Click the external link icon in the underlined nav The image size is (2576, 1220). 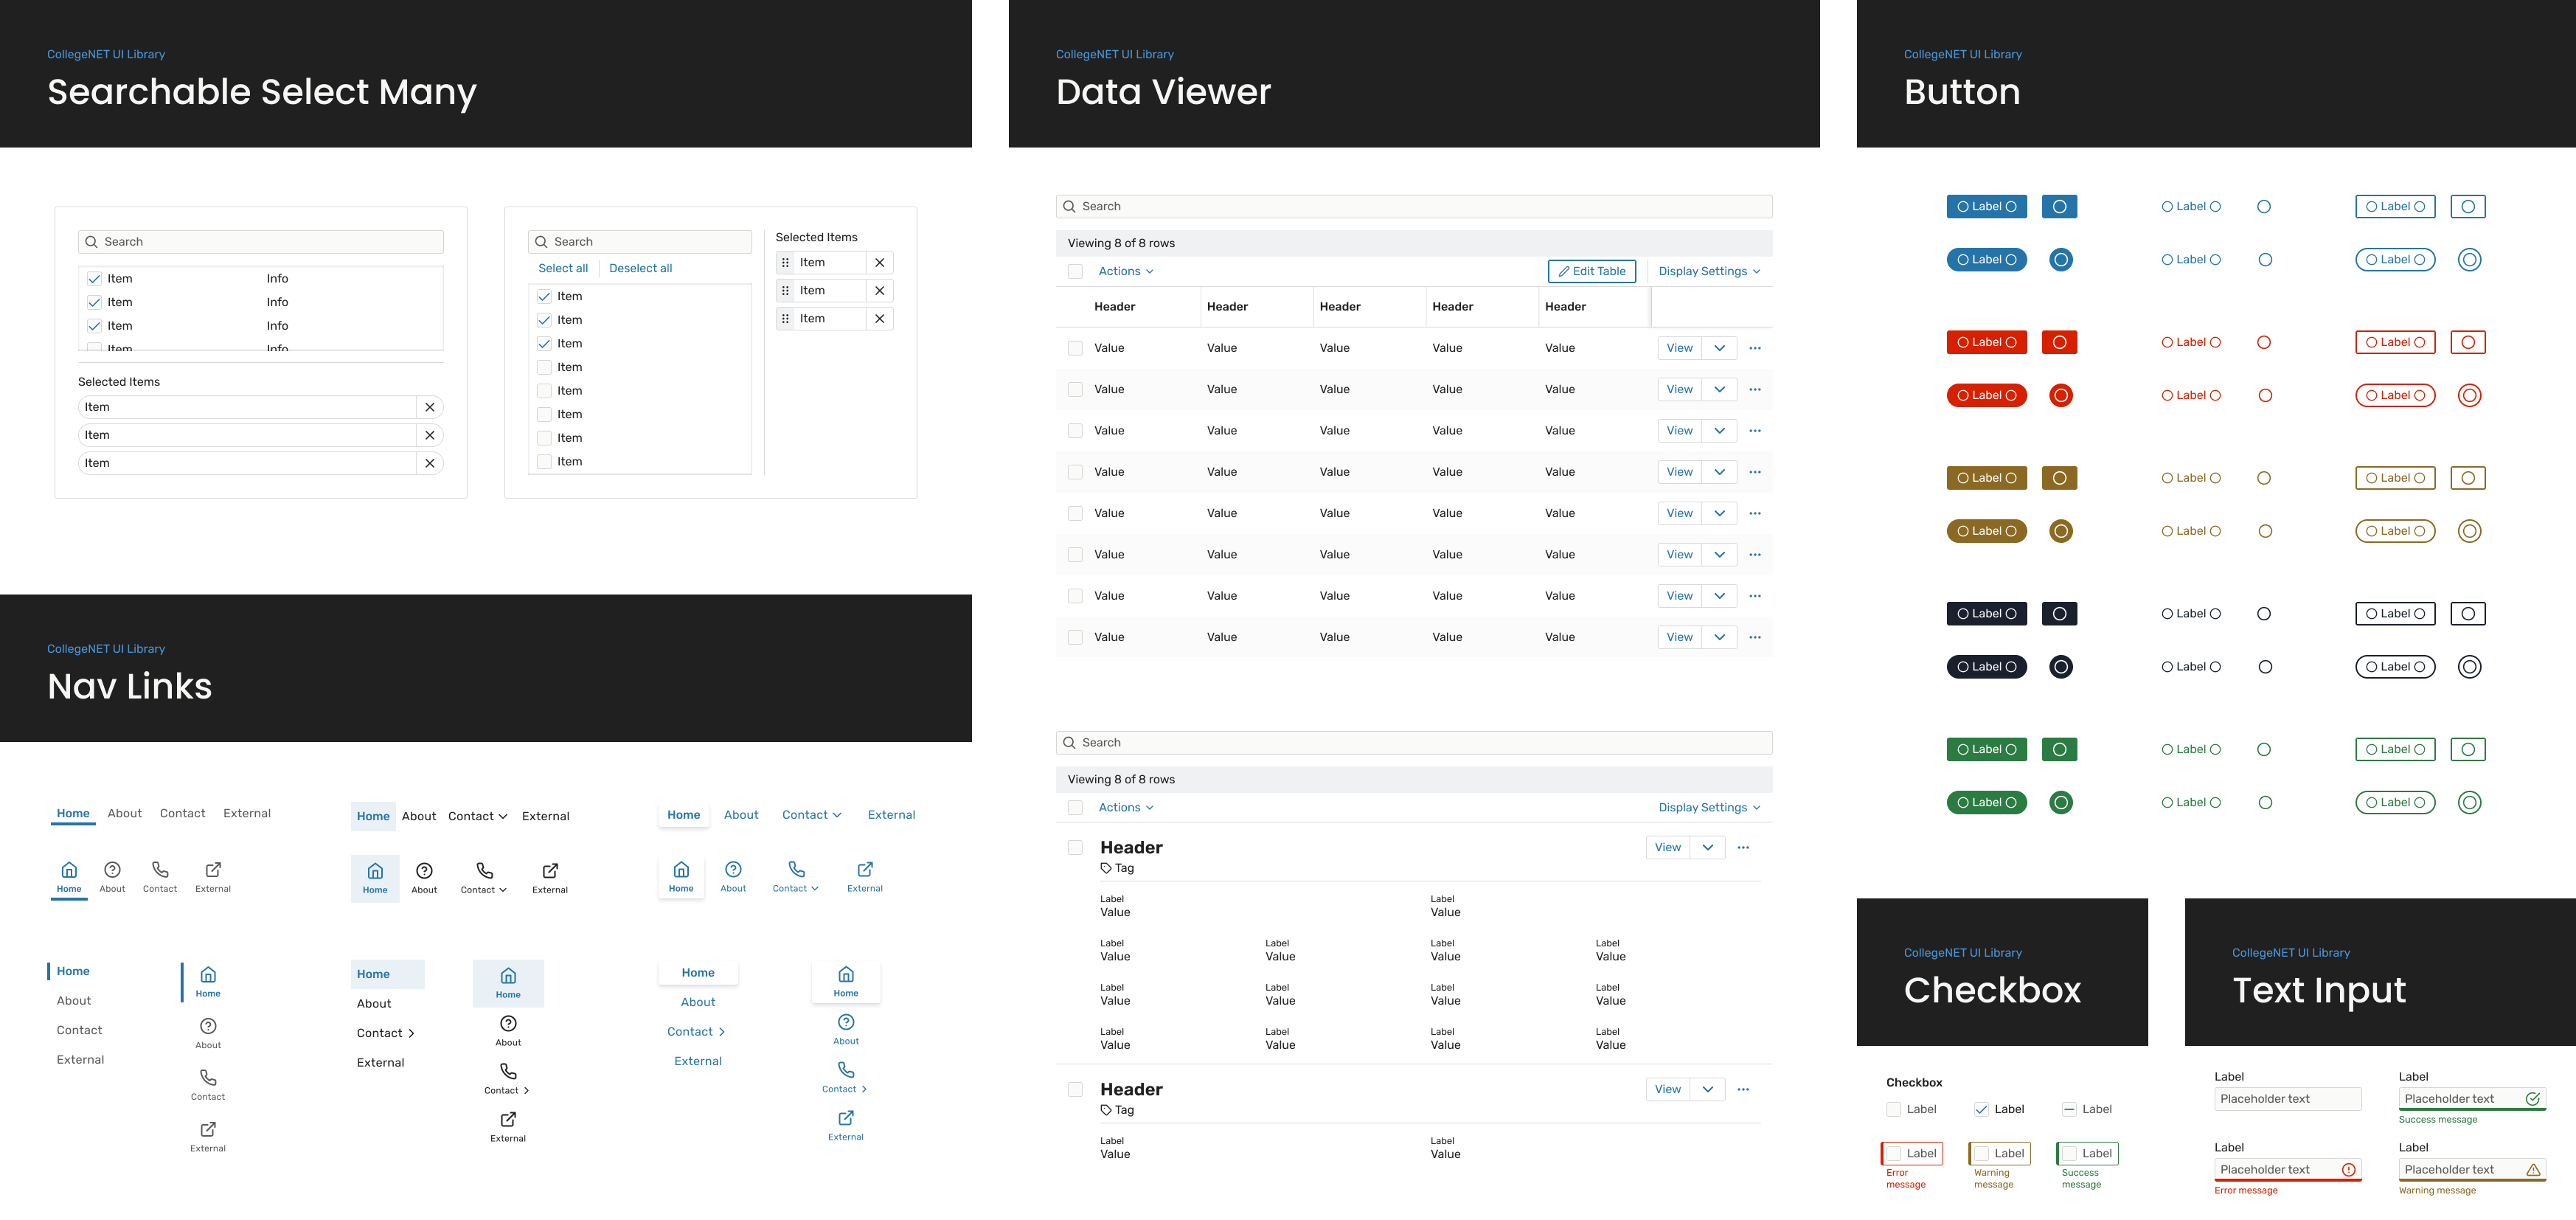213,870
